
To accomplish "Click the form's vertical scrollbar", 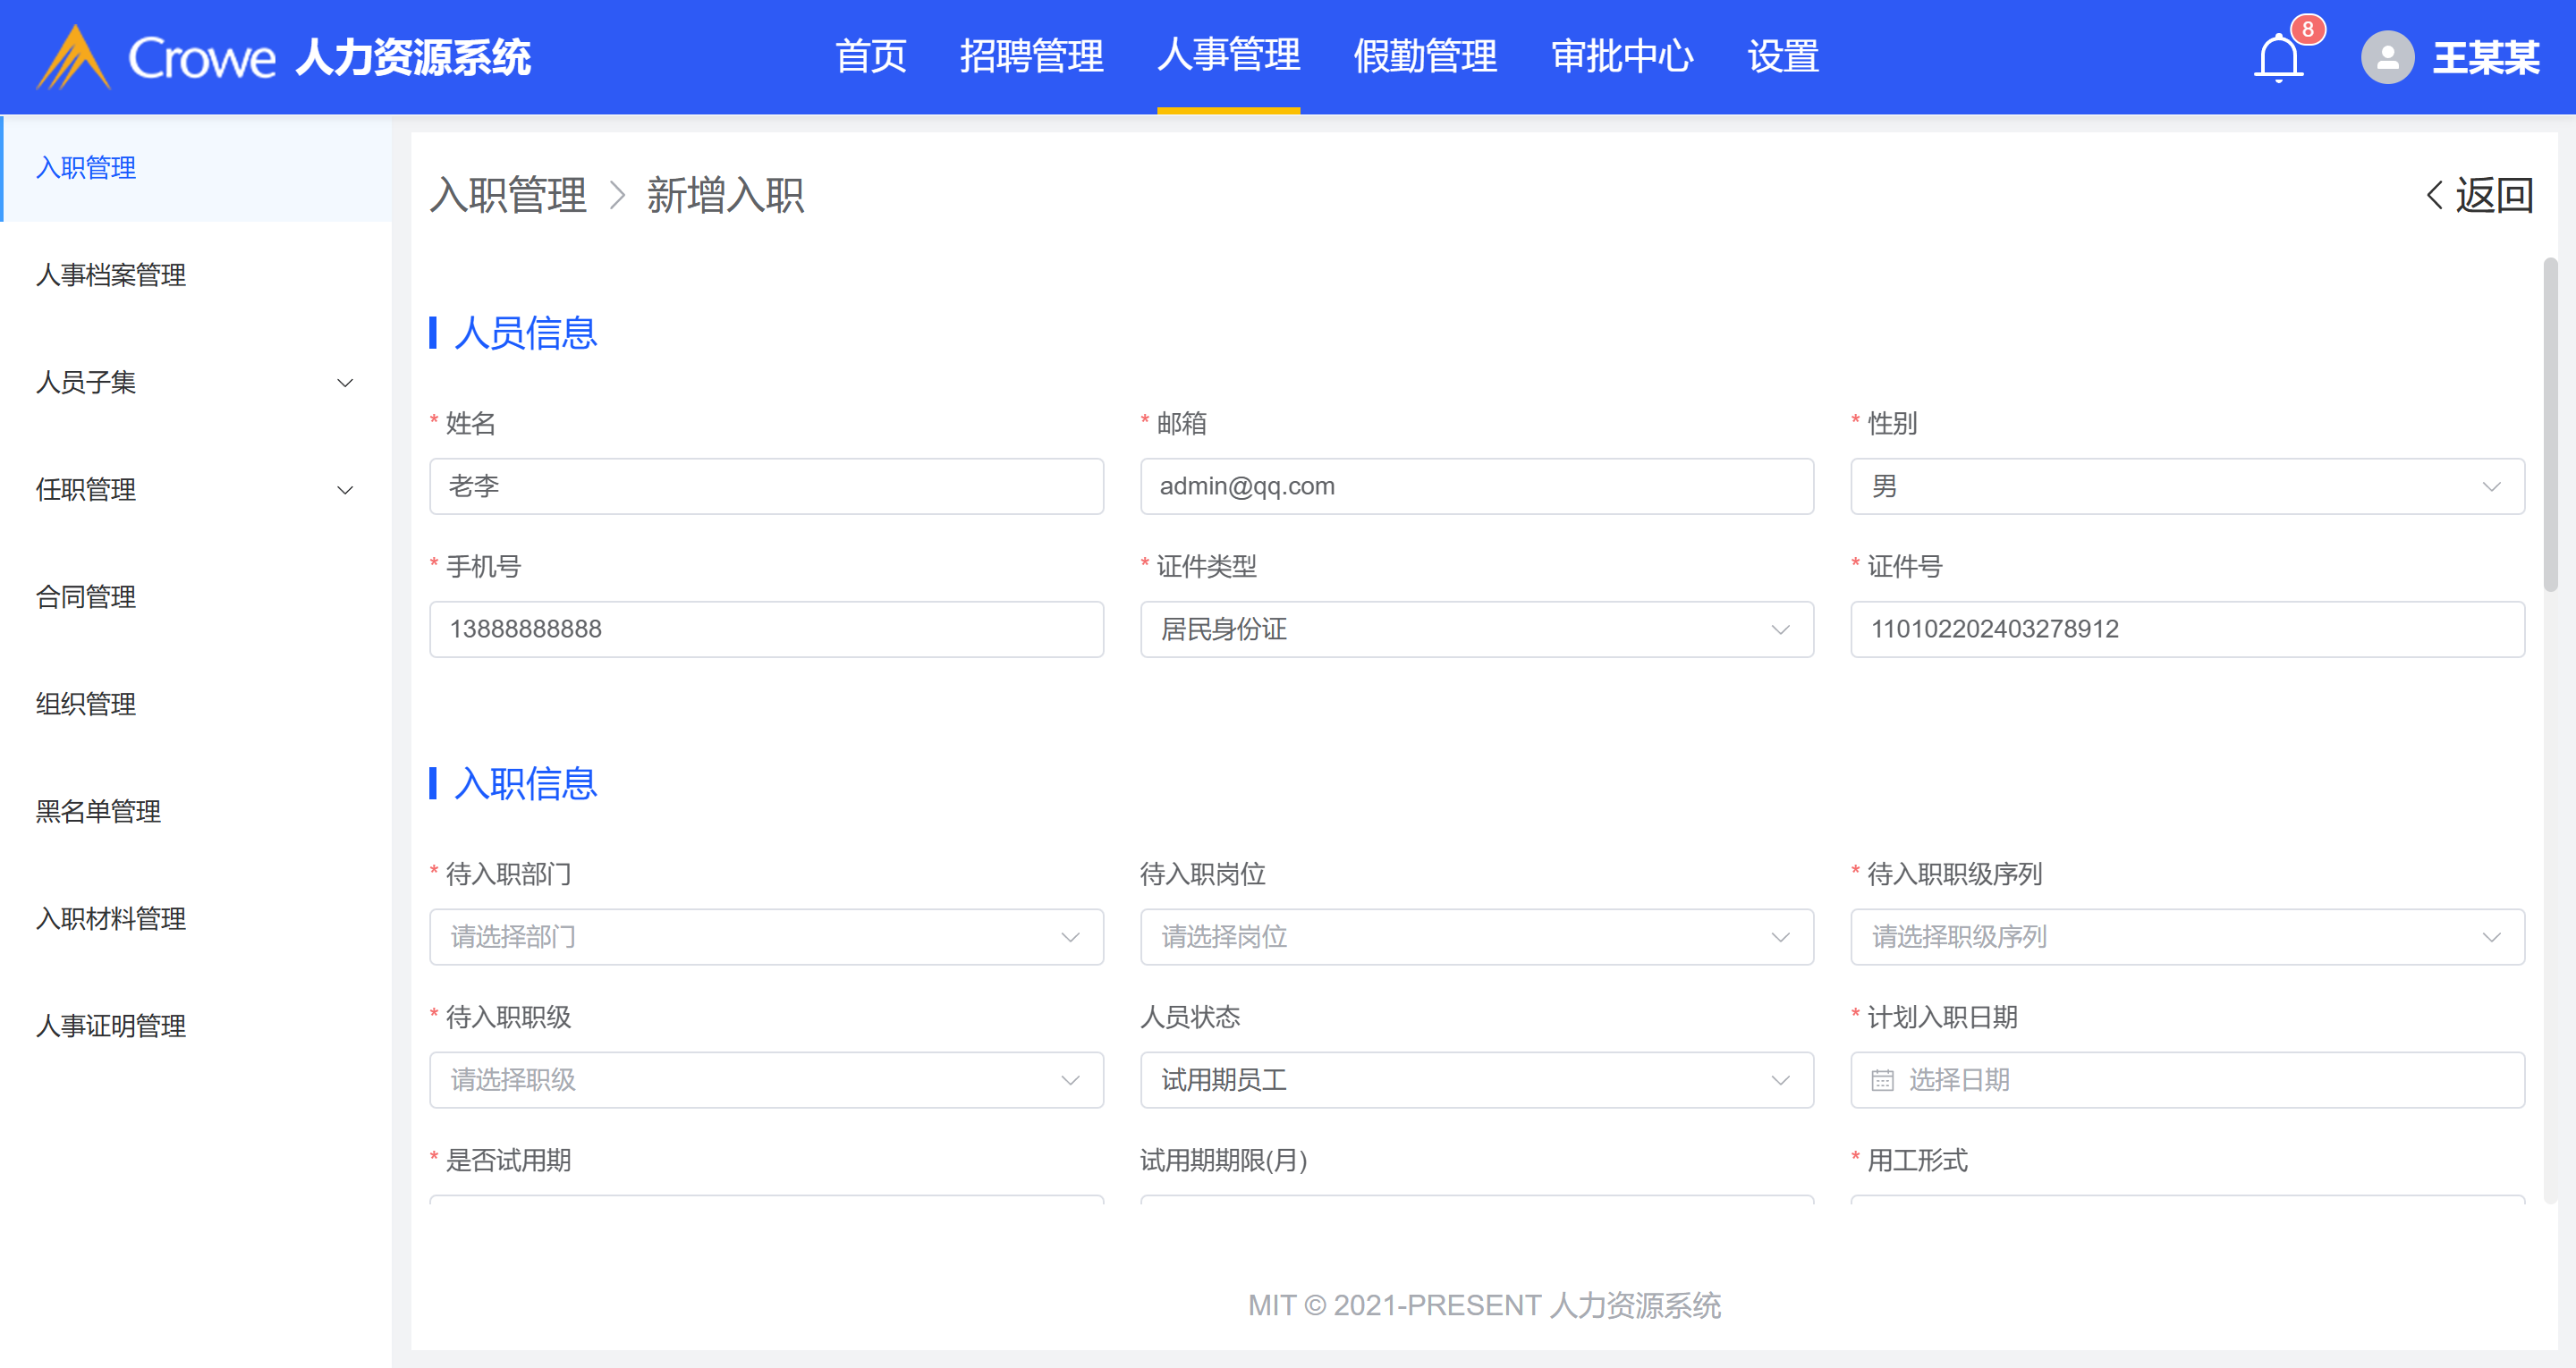I will point(2550,425).
